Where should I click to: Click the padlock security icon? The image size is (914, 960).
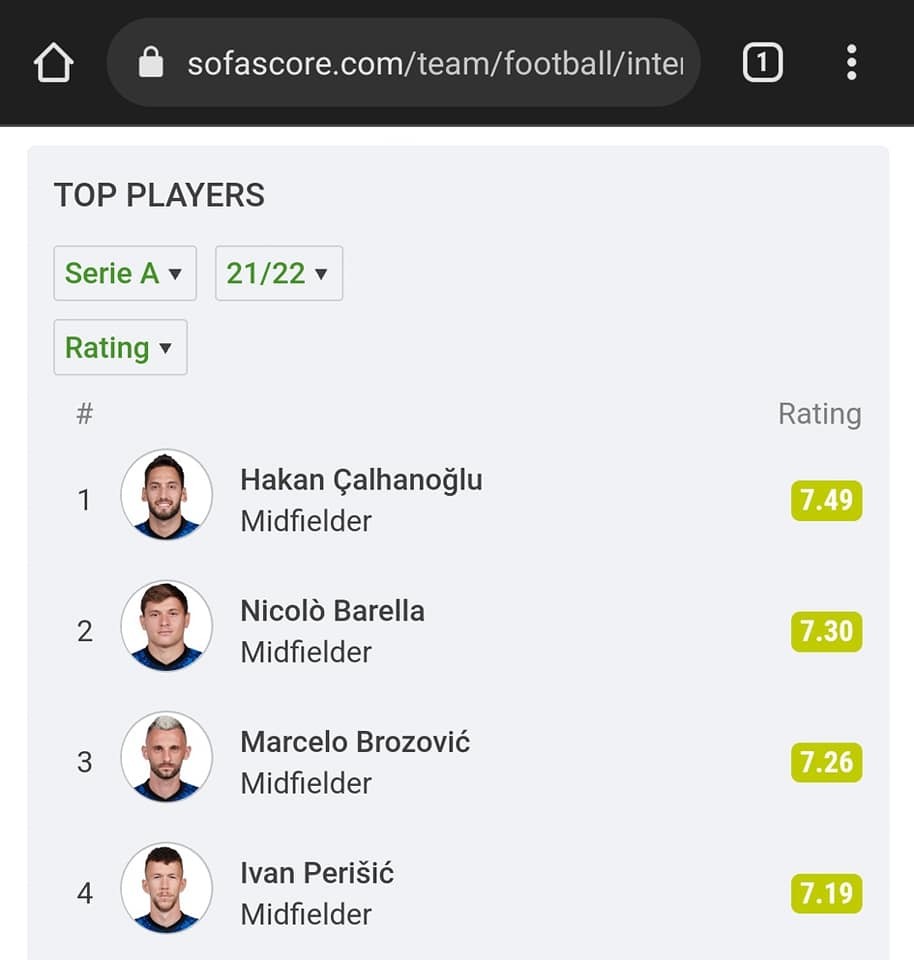click(150, 64)
